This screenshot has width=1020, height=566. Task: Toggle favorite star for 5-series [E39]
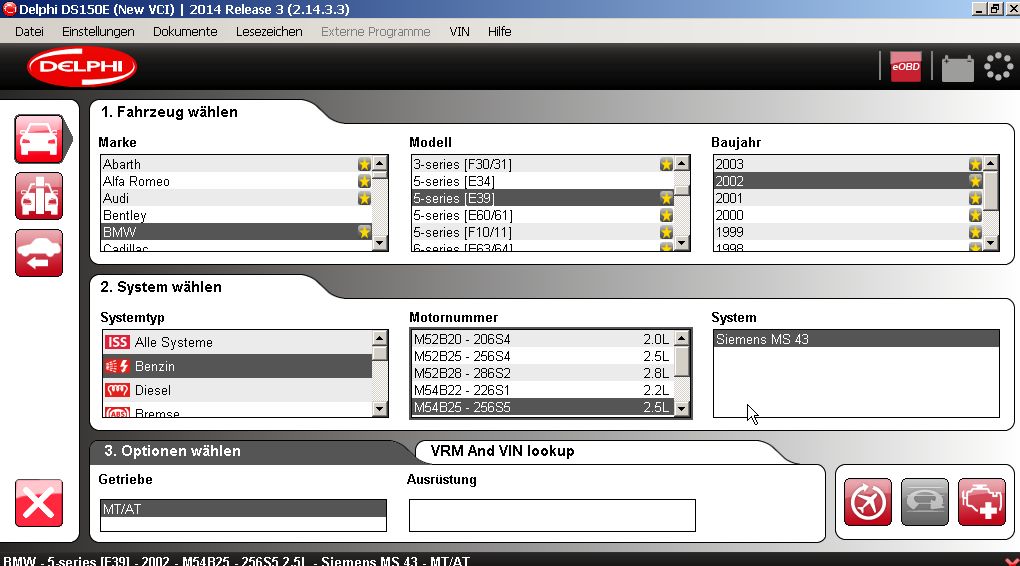(x=666, y=198)
